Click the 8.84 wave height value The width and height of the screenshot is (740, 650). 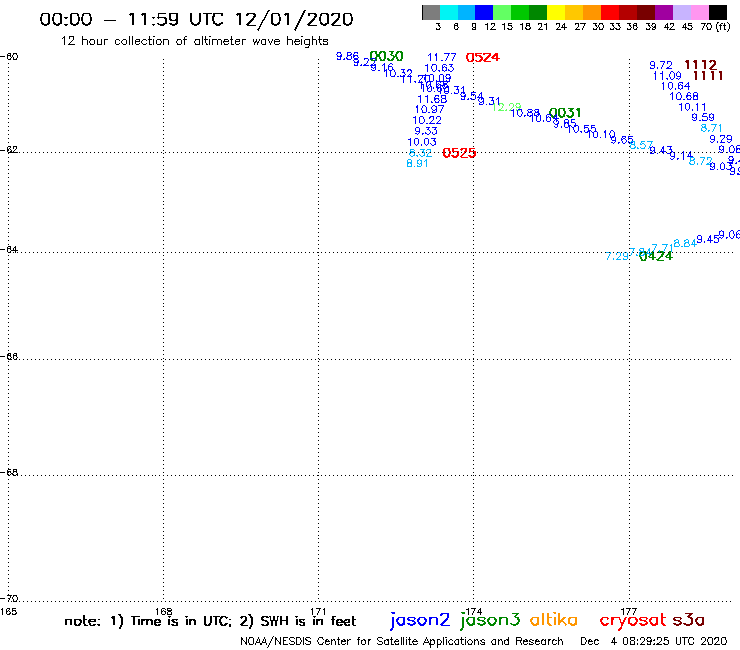(685, 244)
